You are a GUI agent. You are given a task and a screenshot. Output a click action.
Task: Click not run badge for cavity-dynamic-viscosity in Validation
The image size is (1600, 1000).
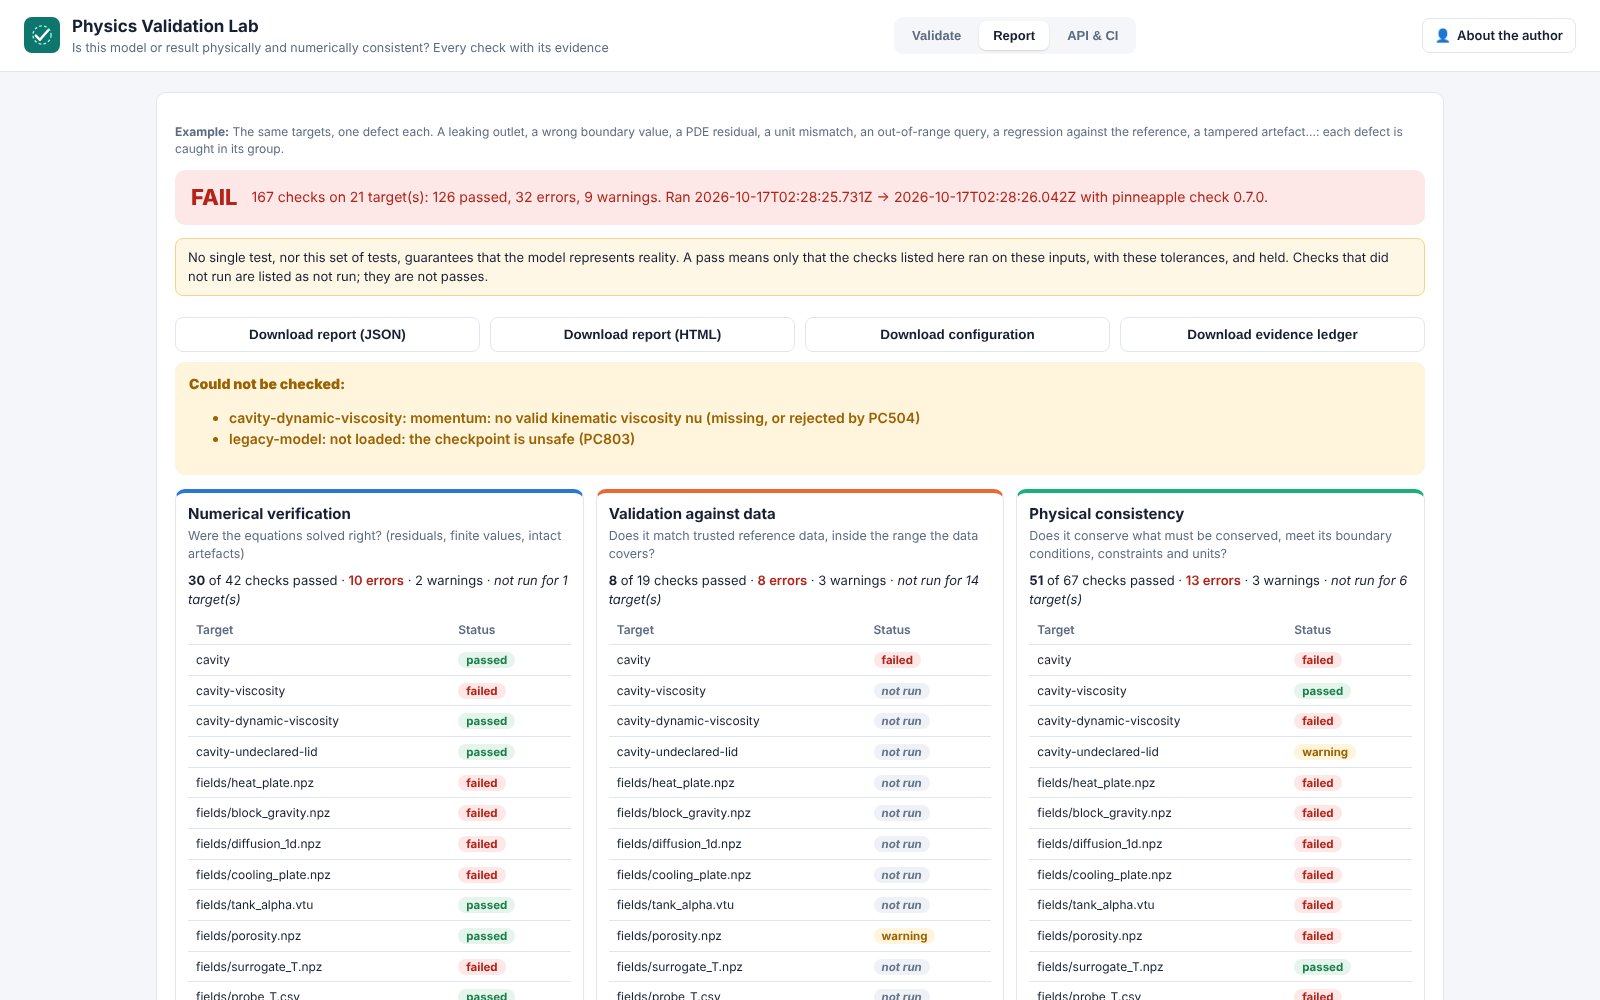tap(901, 721)
